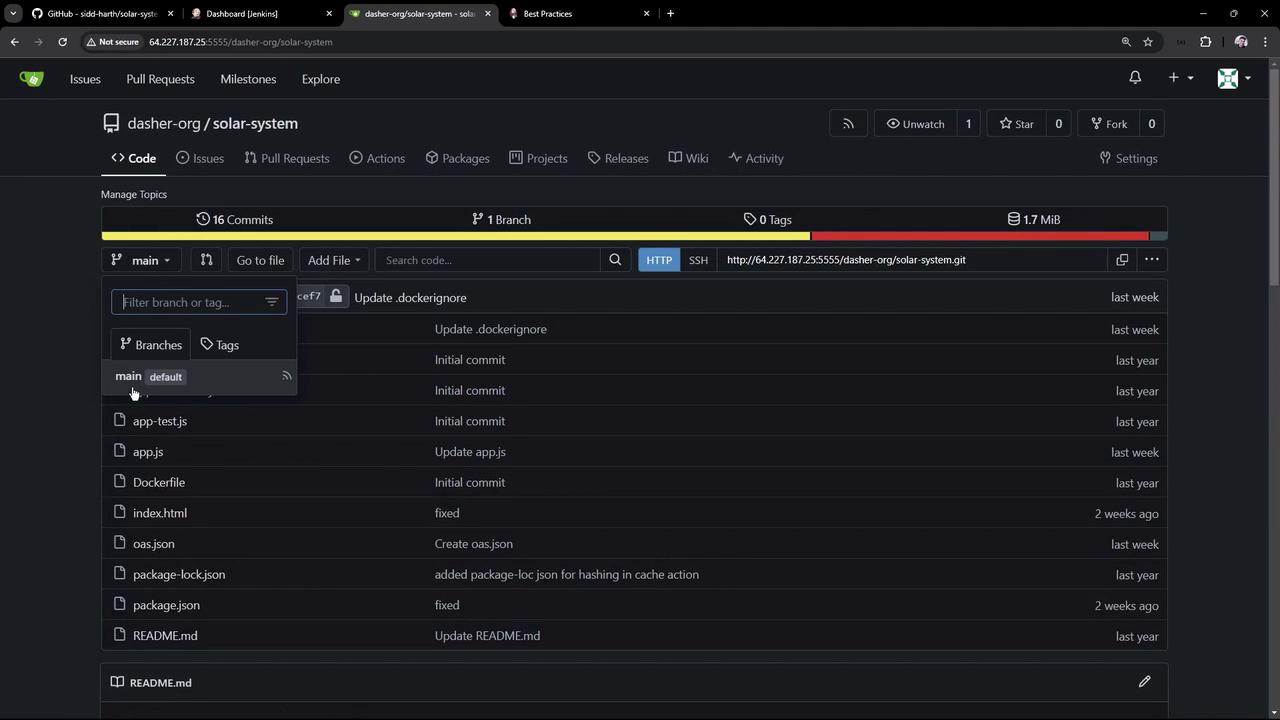Open the 1 Branch link
This screenshot has width=1280, height=720.
501,219
